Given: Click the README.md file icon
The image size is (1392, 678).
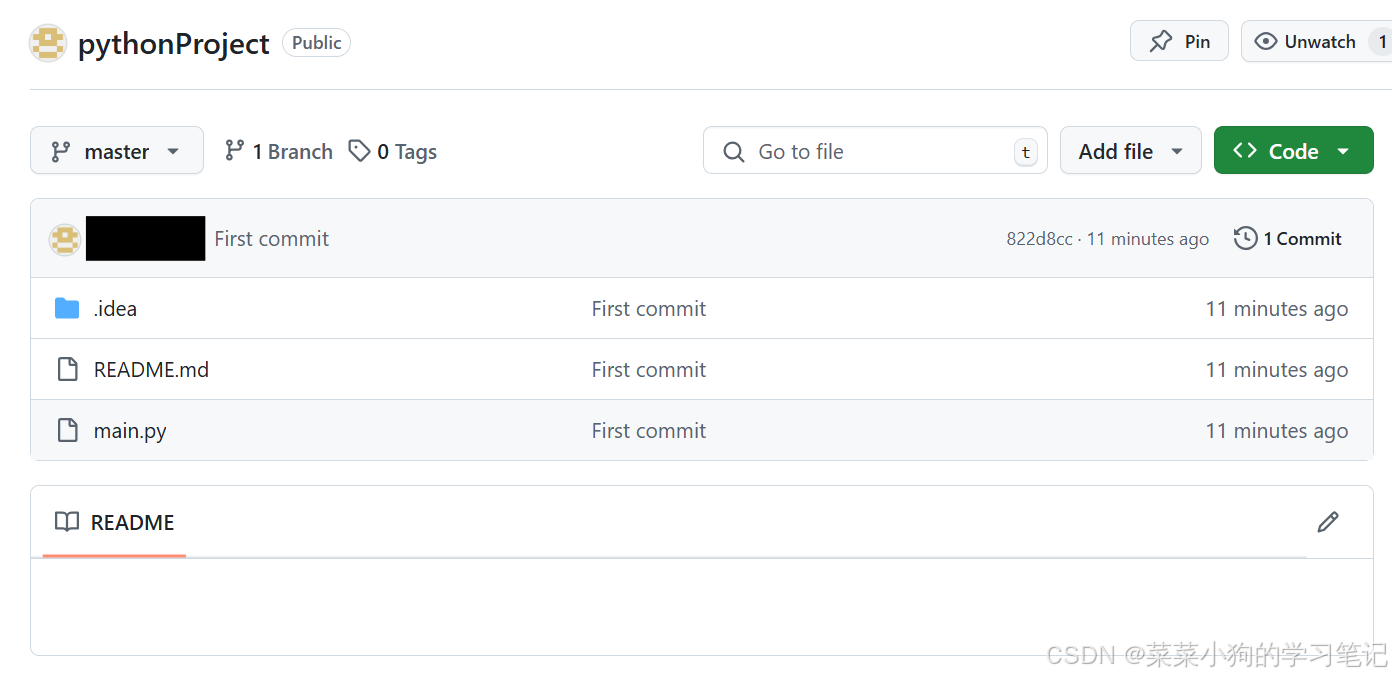Looking at the screenshot, I should (x=67, y=370).
